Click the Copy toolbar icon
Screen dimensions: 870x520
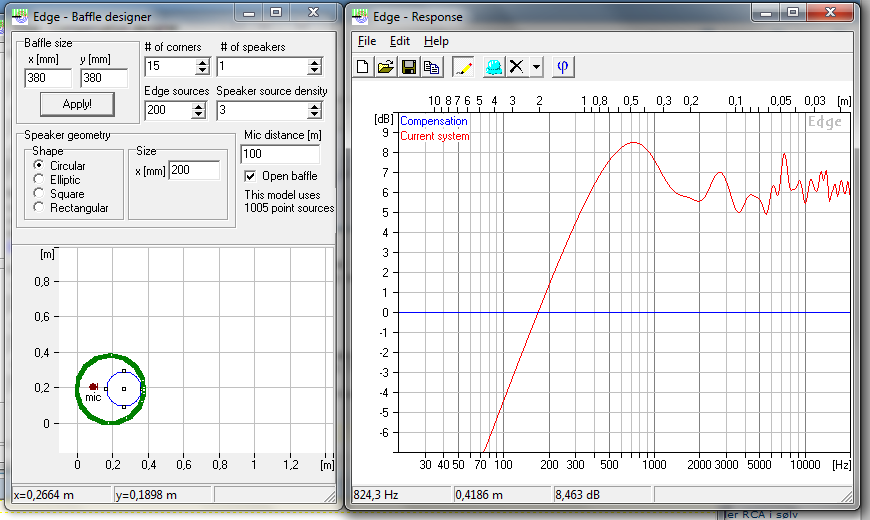(x=431, y=67)
